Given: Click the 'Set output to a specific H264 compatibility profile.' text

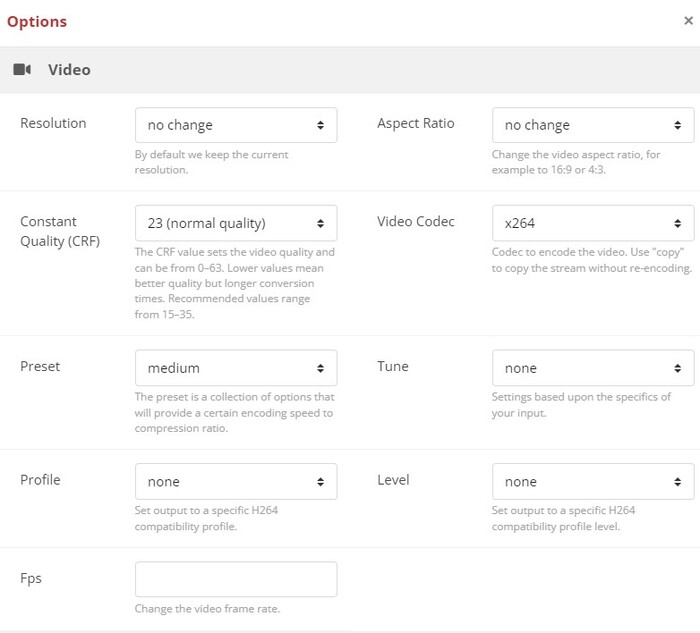Looking at the screenshot, I should [206, 518].
